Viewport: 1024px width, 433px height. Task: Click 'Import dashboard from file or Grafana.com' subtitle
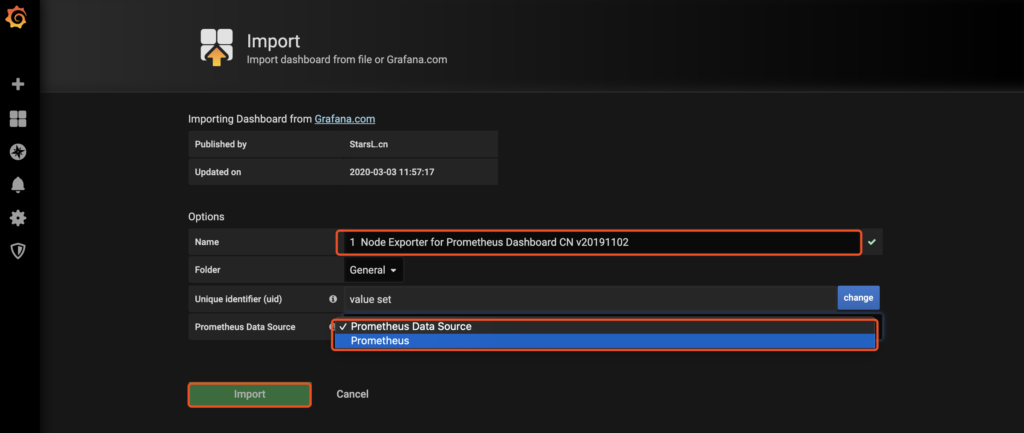pyautogui.click(x=347, y=59)
